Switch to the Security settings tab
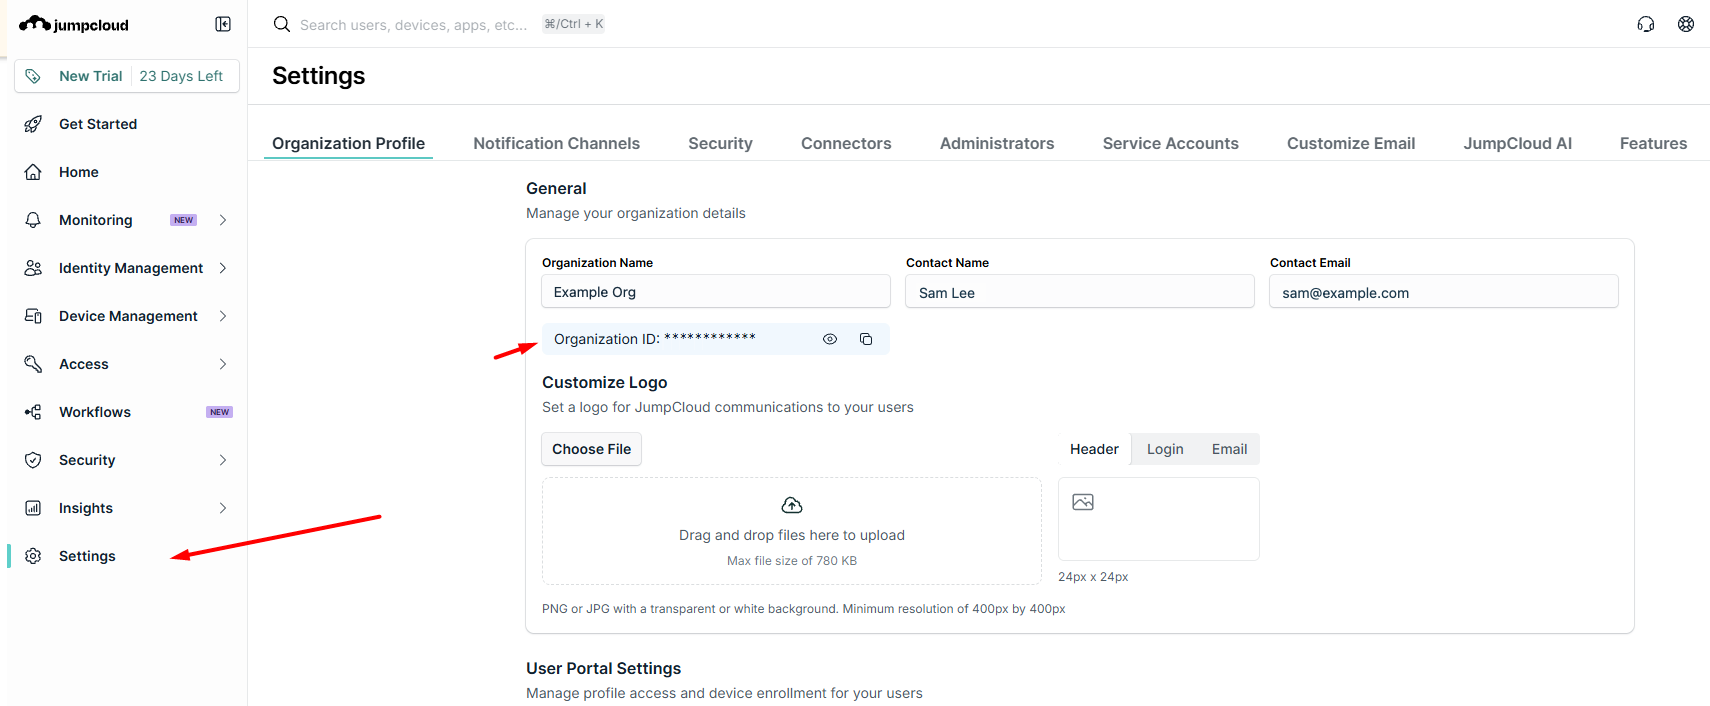 click(x=720, y=143)
